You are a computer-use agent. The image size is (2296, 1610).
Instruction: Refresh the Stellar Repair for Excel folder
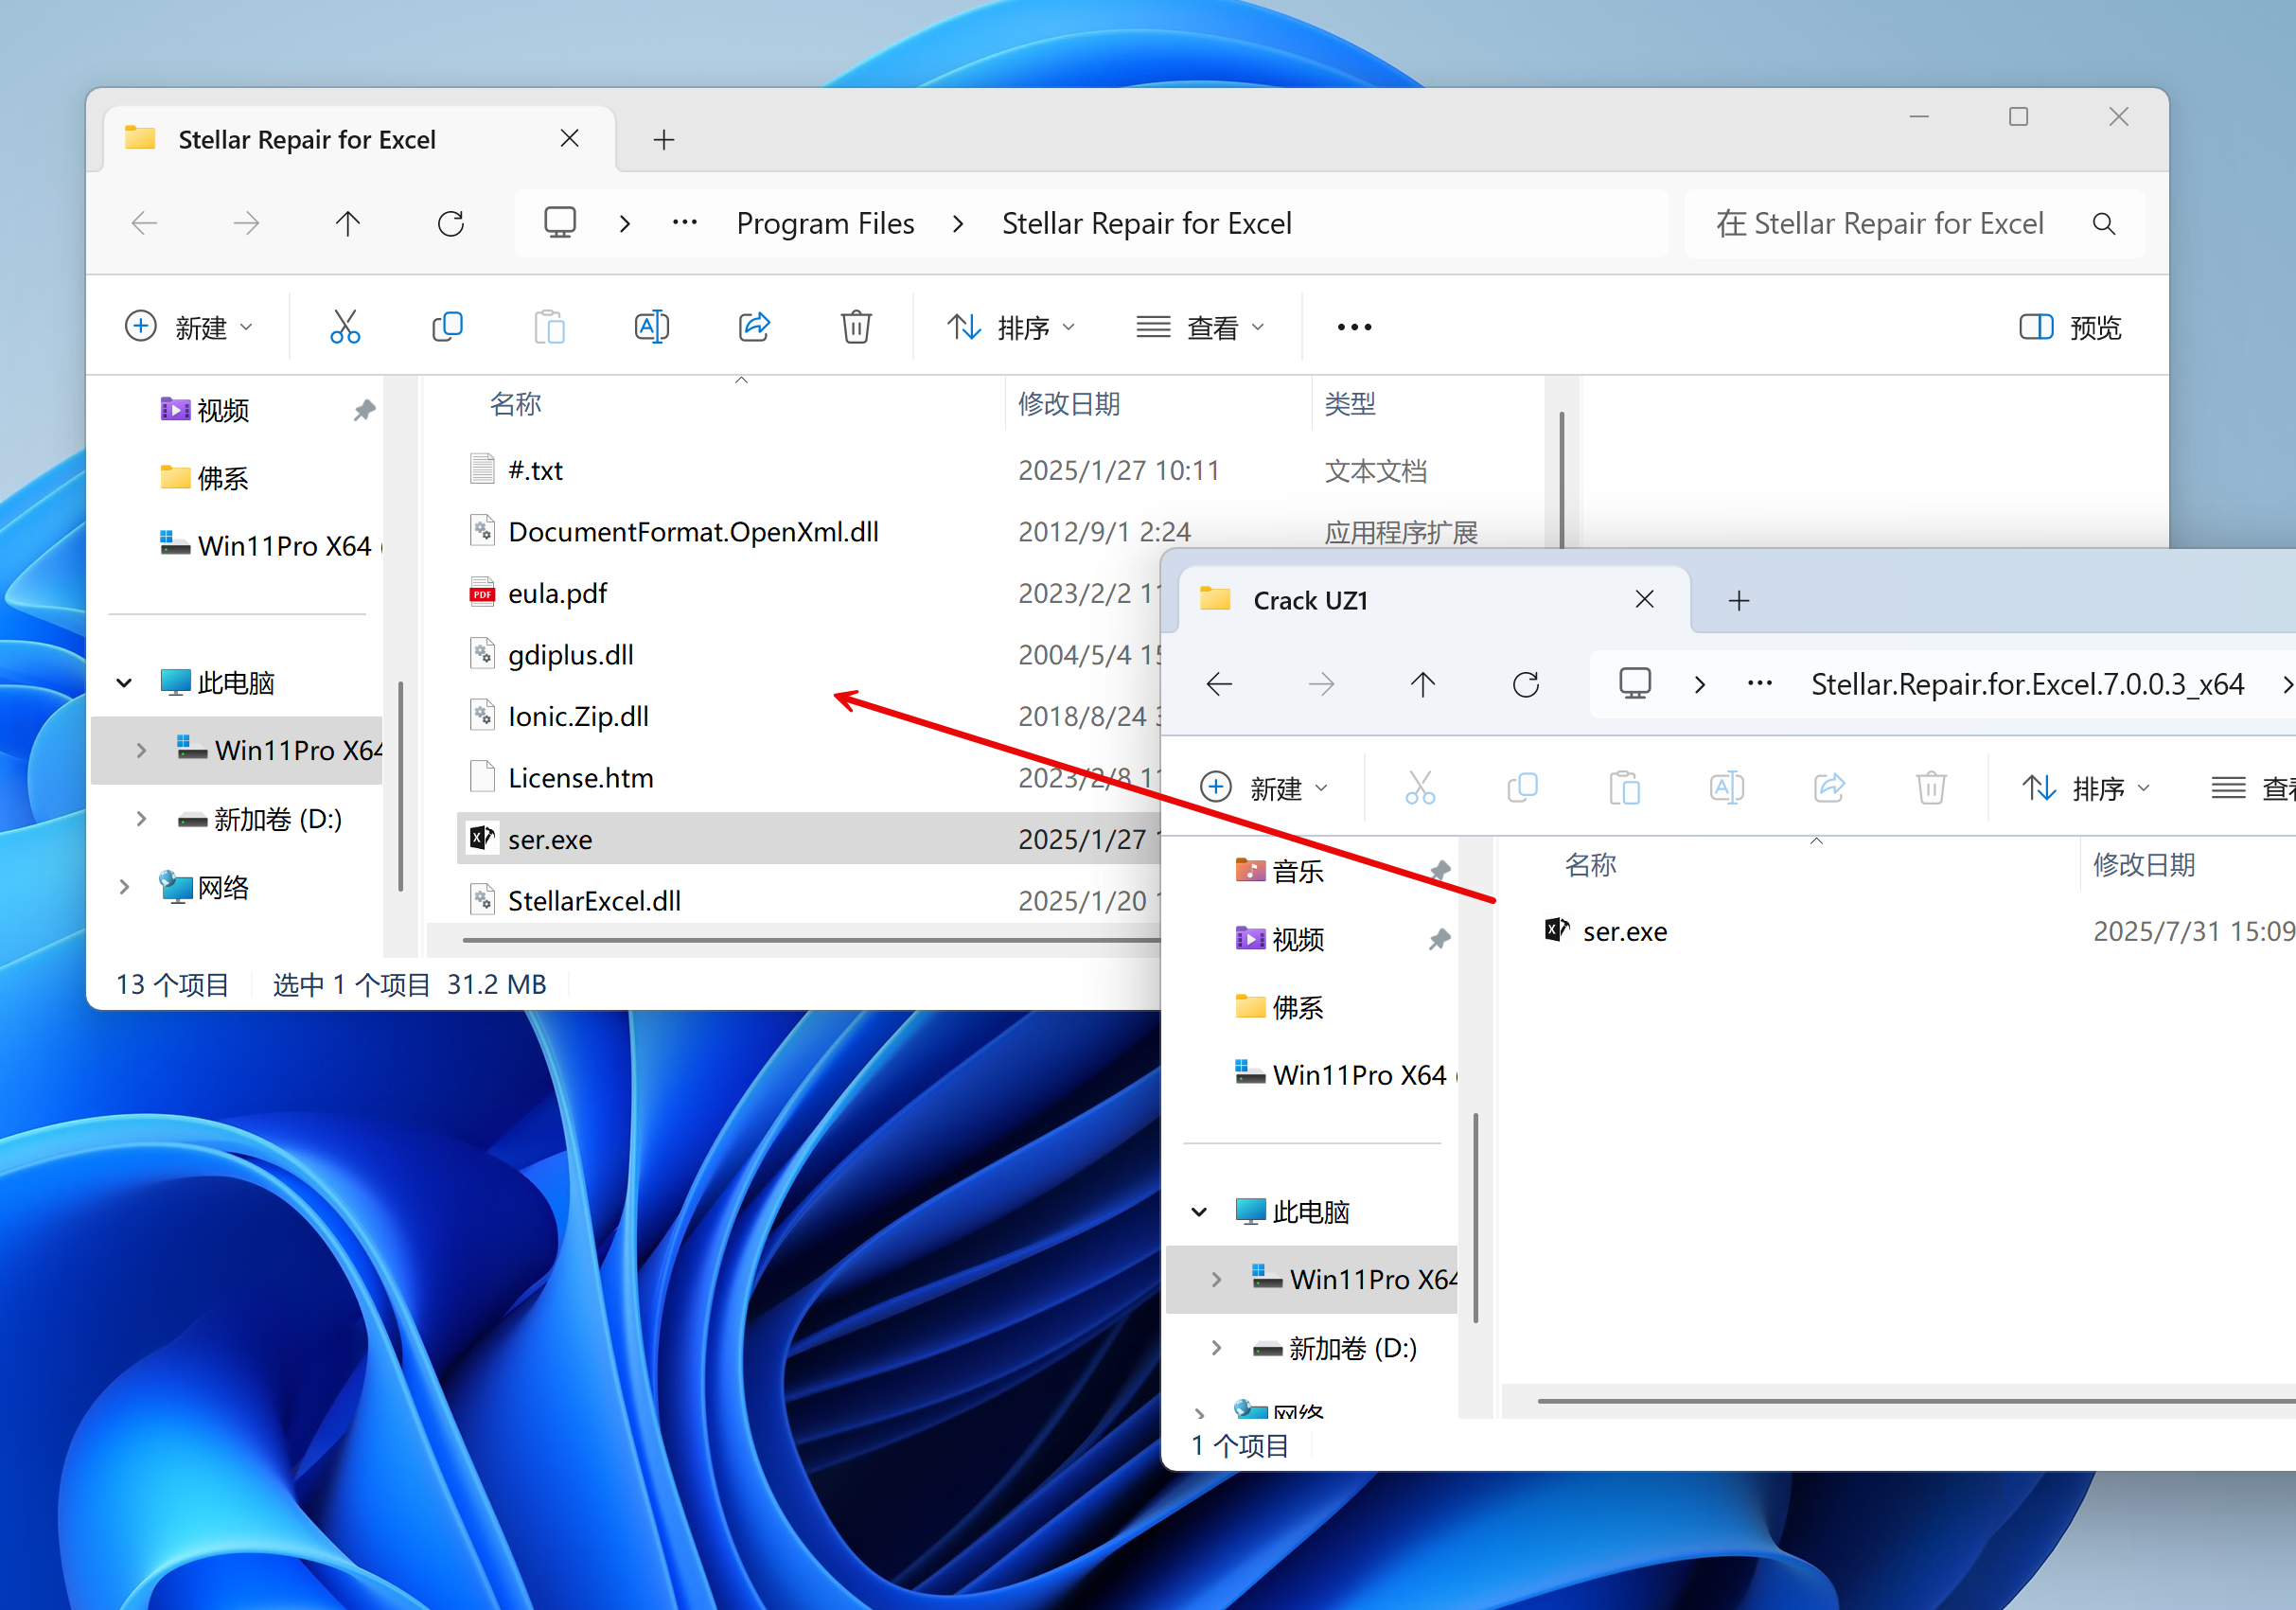pos(451,223)
